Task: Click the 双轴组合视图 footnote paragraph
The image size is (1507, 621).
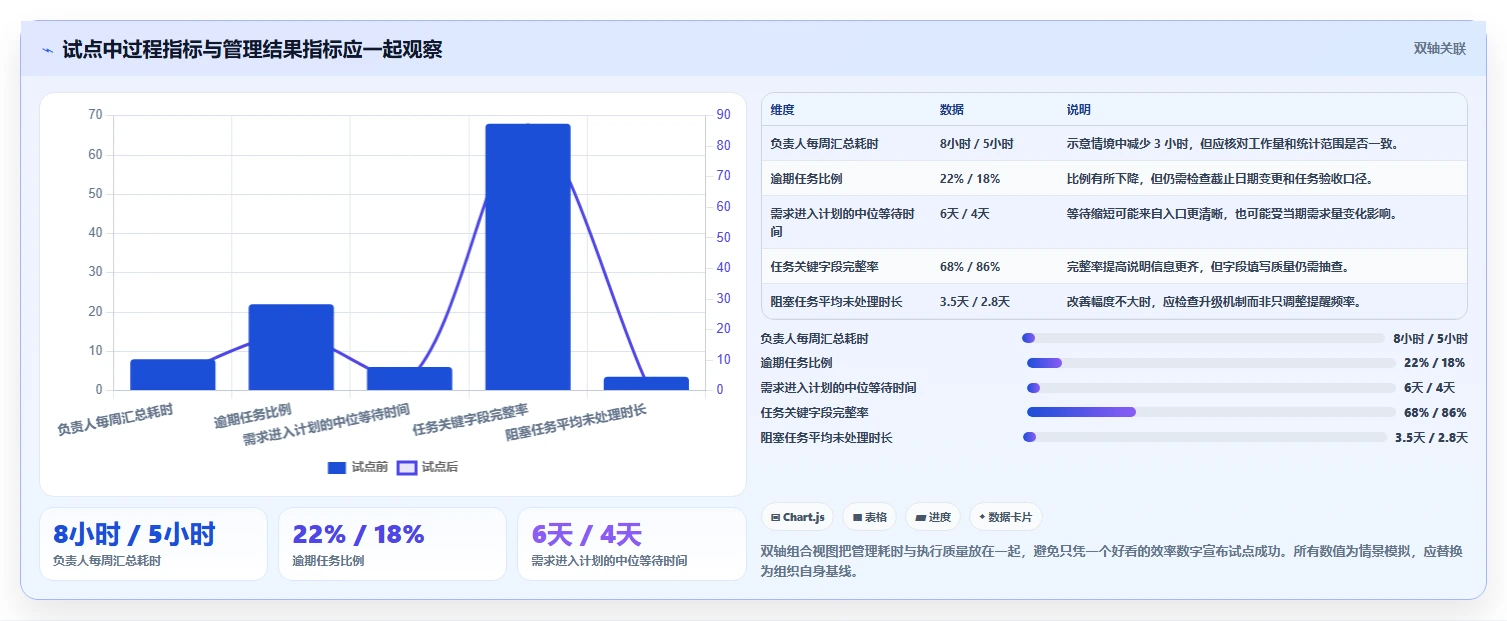Action: click(x=1111, y=561)
